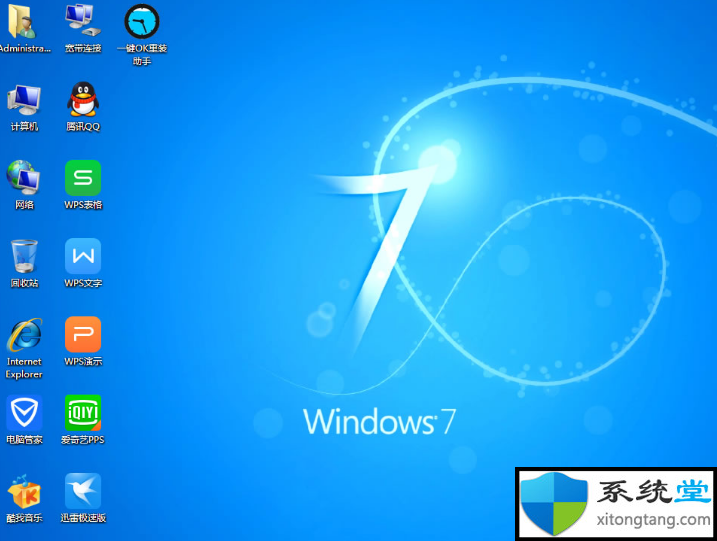Launch WPS表格 green spreadsheet icon
This screenshot has width=717, height=541.
click(x=83, y=178)
